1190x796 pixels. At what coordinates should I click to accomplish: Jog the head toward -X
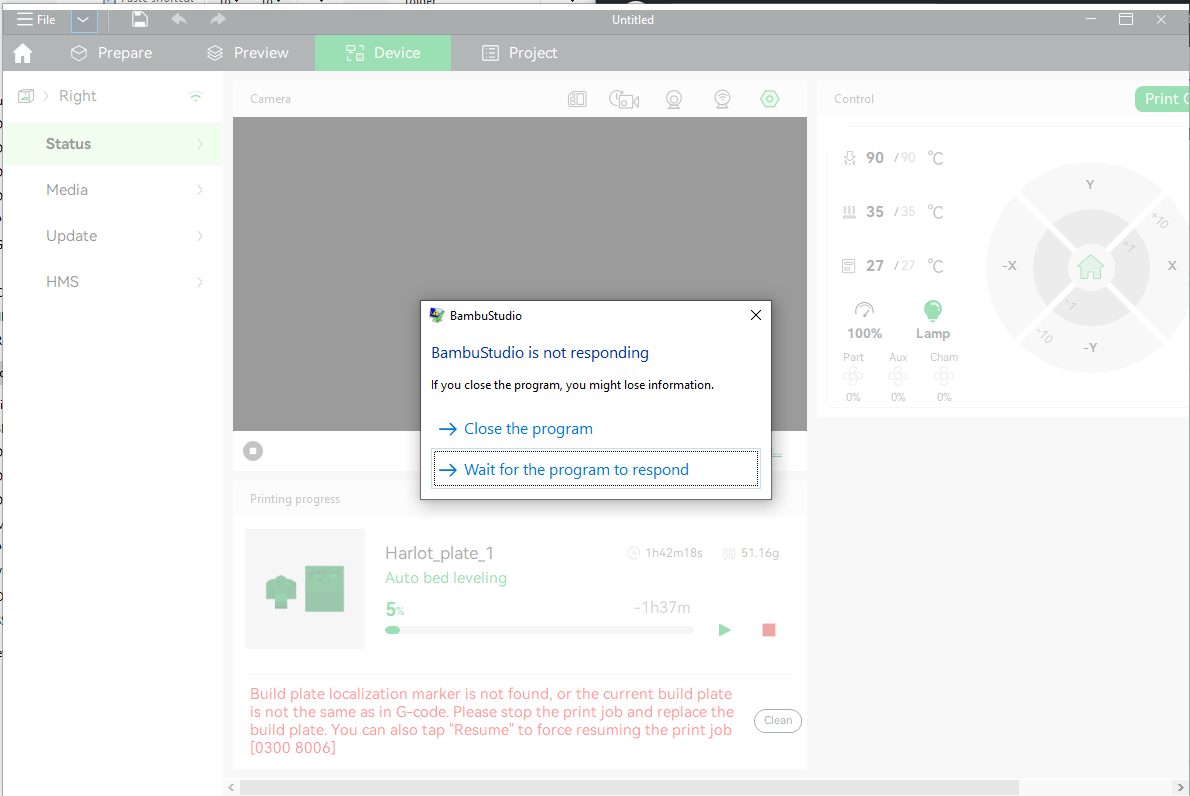1009,266
